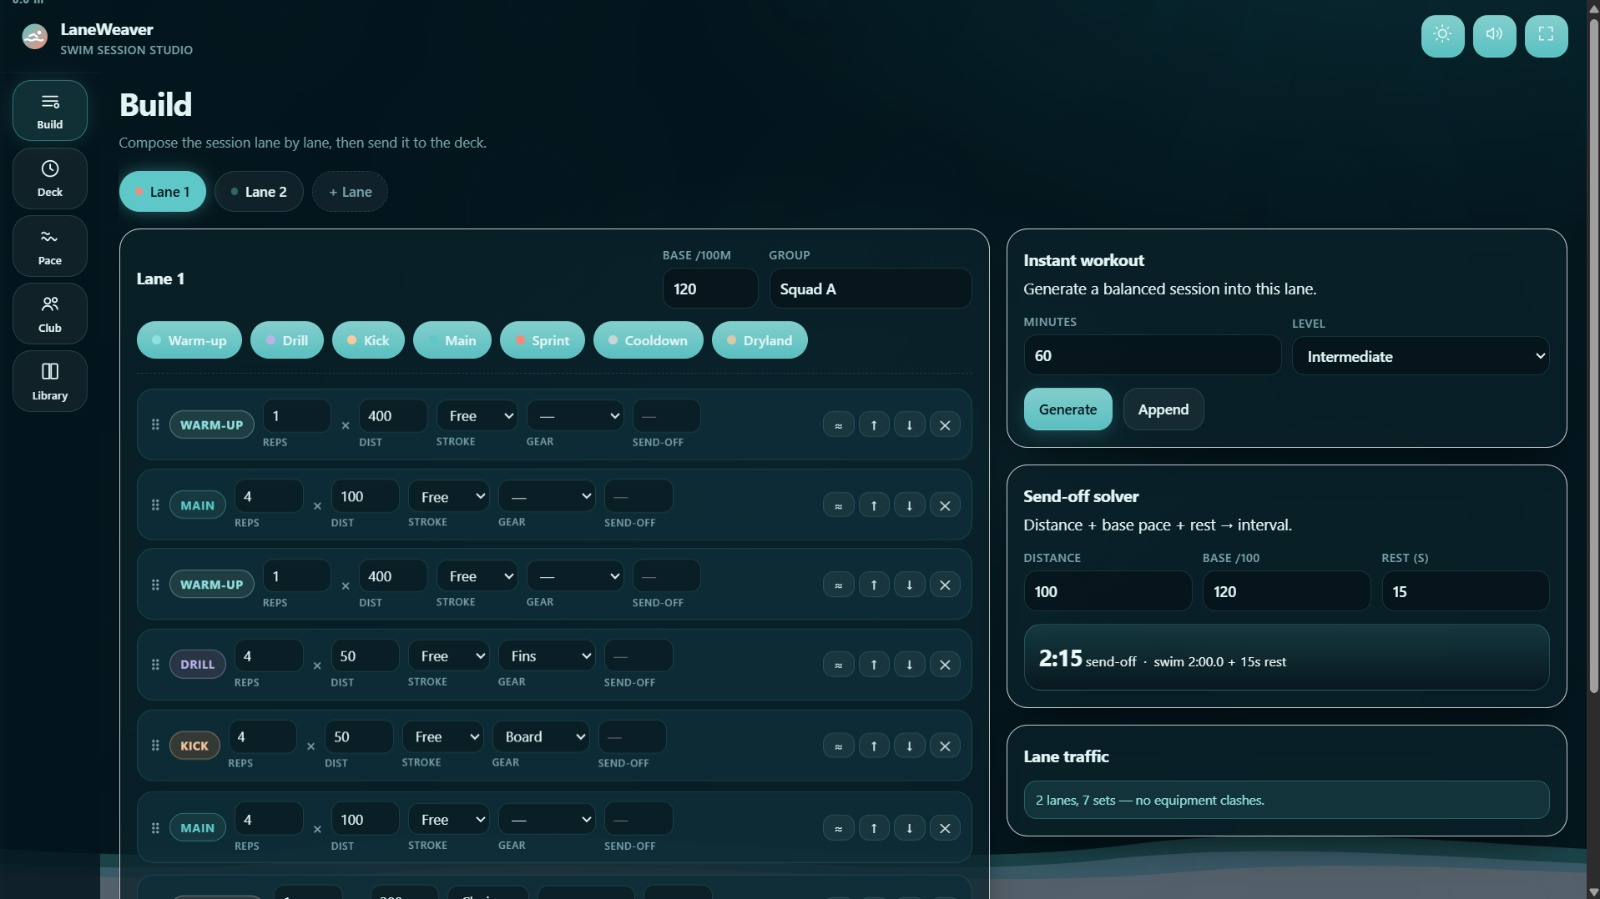The width and height of the screenshot is (1600, 899).
Task: Open the Pace section in the sidebar
Action: 50,246
